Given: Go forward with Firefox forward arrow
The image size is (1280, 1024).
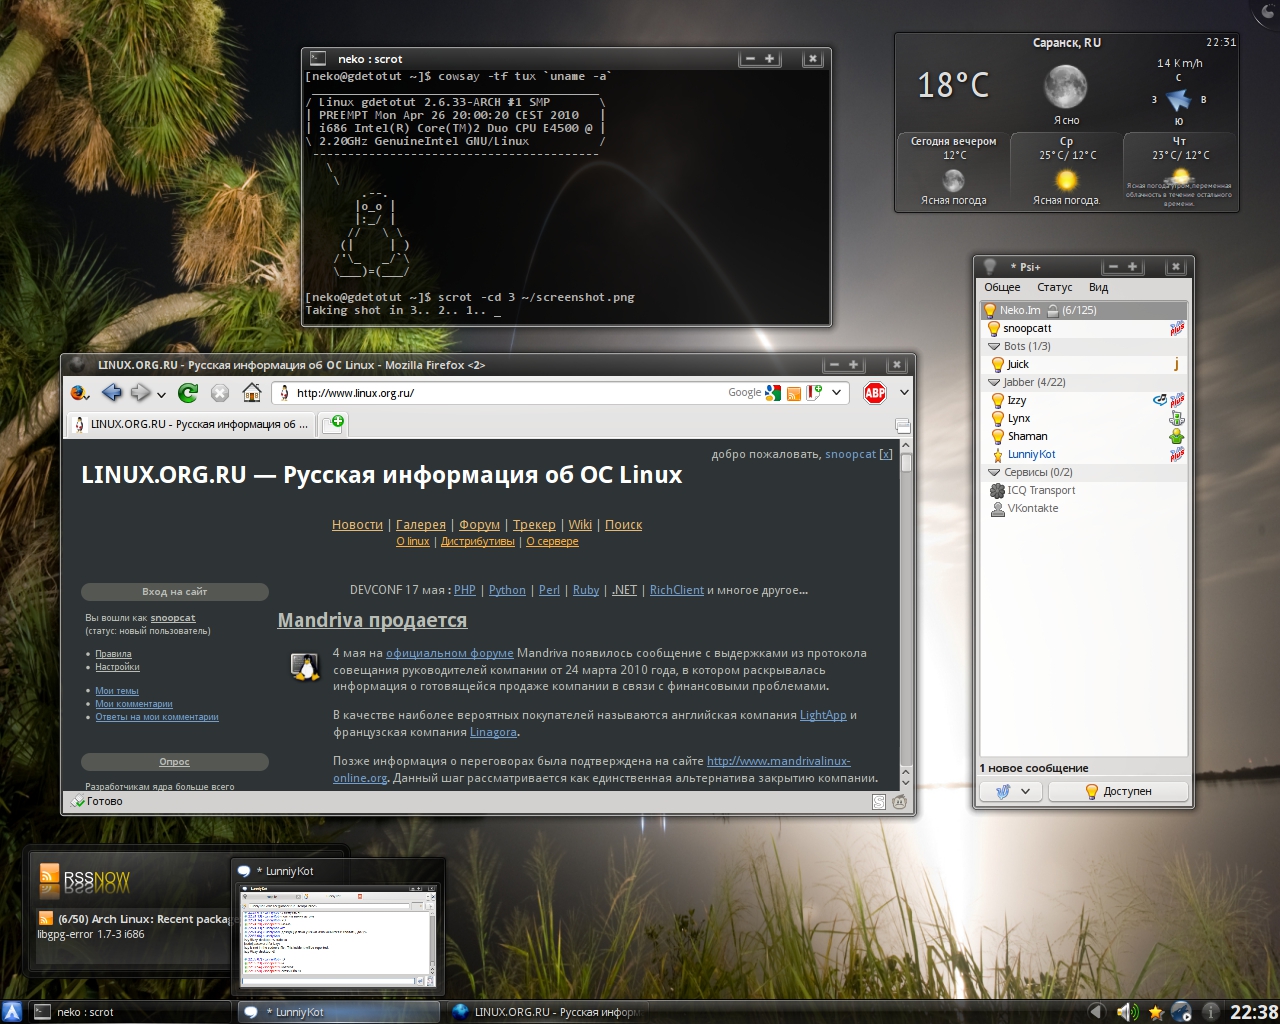Looking at the screenshot, I should 141,393.
